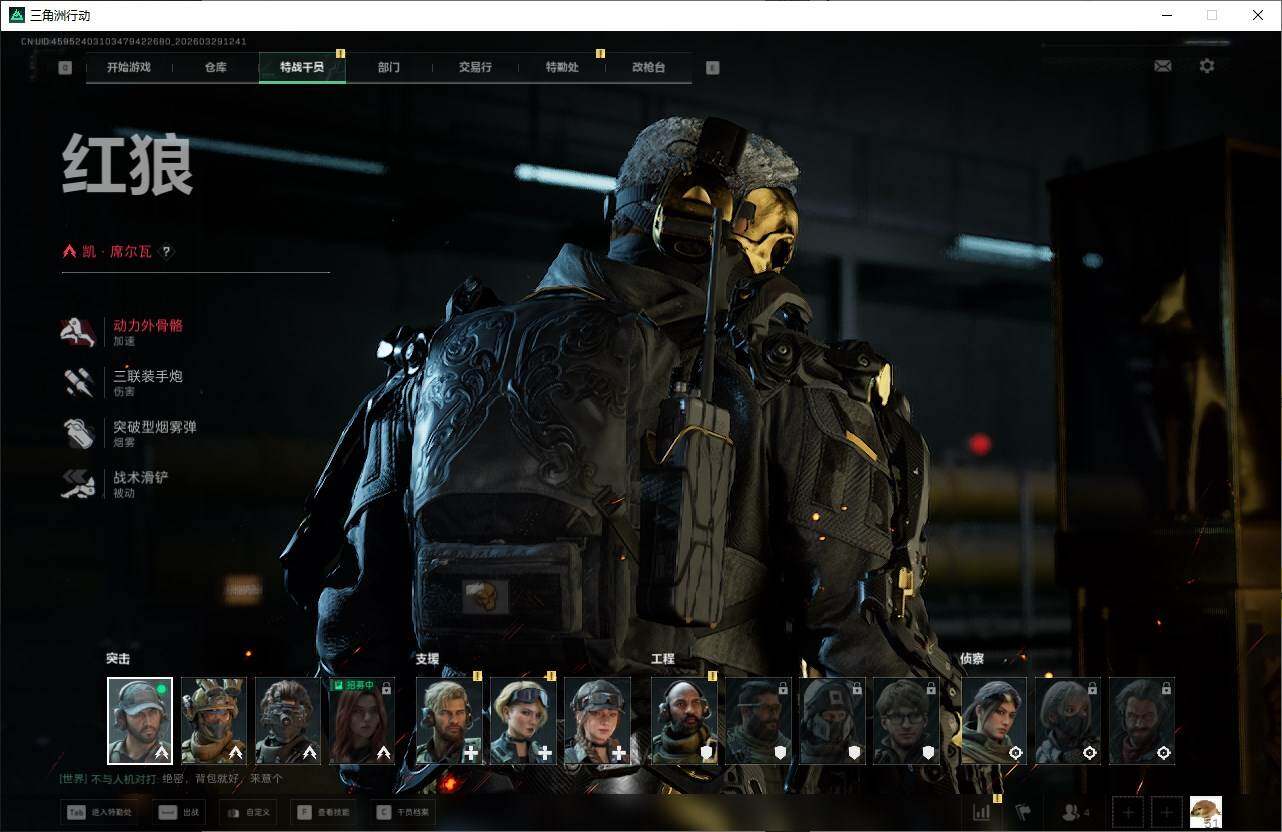Click the 突破型烟雾弹 smoke grenade icon
Image resolution: width=1282 pixels, height=832 pixels.
pyautogui.click(x=78, y=433)
